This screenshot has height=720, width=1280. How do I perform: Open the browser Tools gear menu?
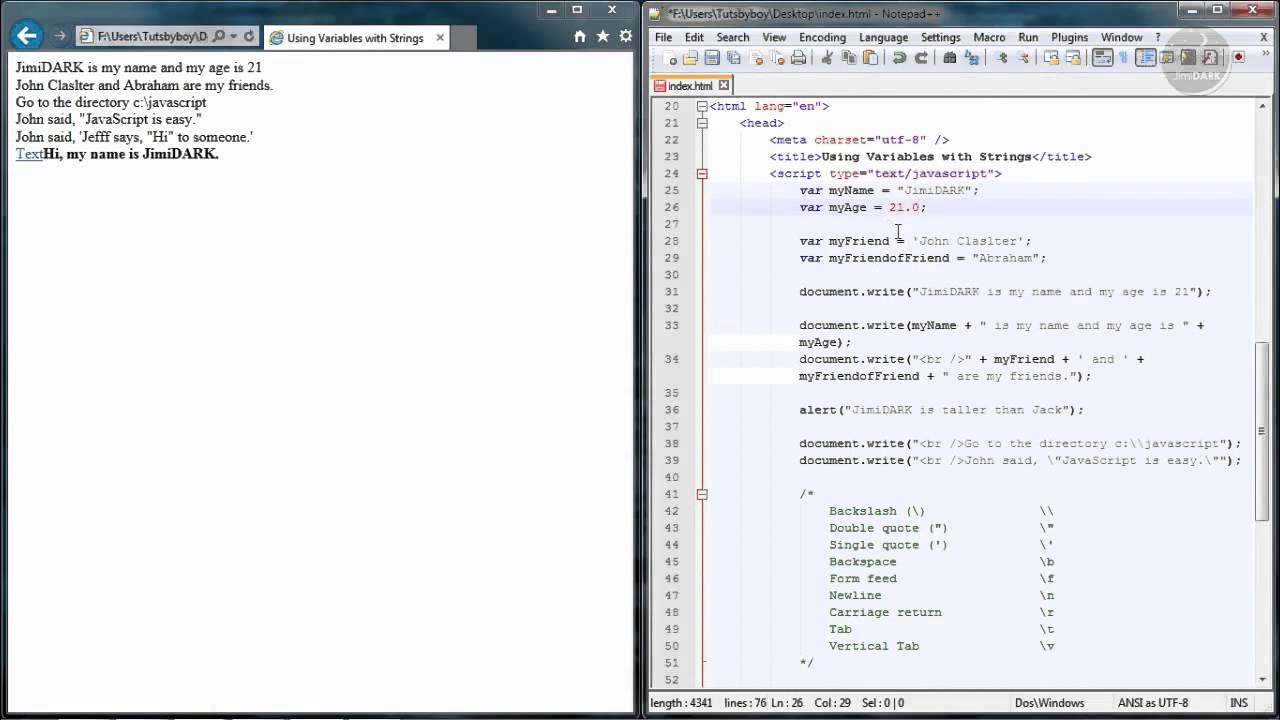(x=626, y=36)
